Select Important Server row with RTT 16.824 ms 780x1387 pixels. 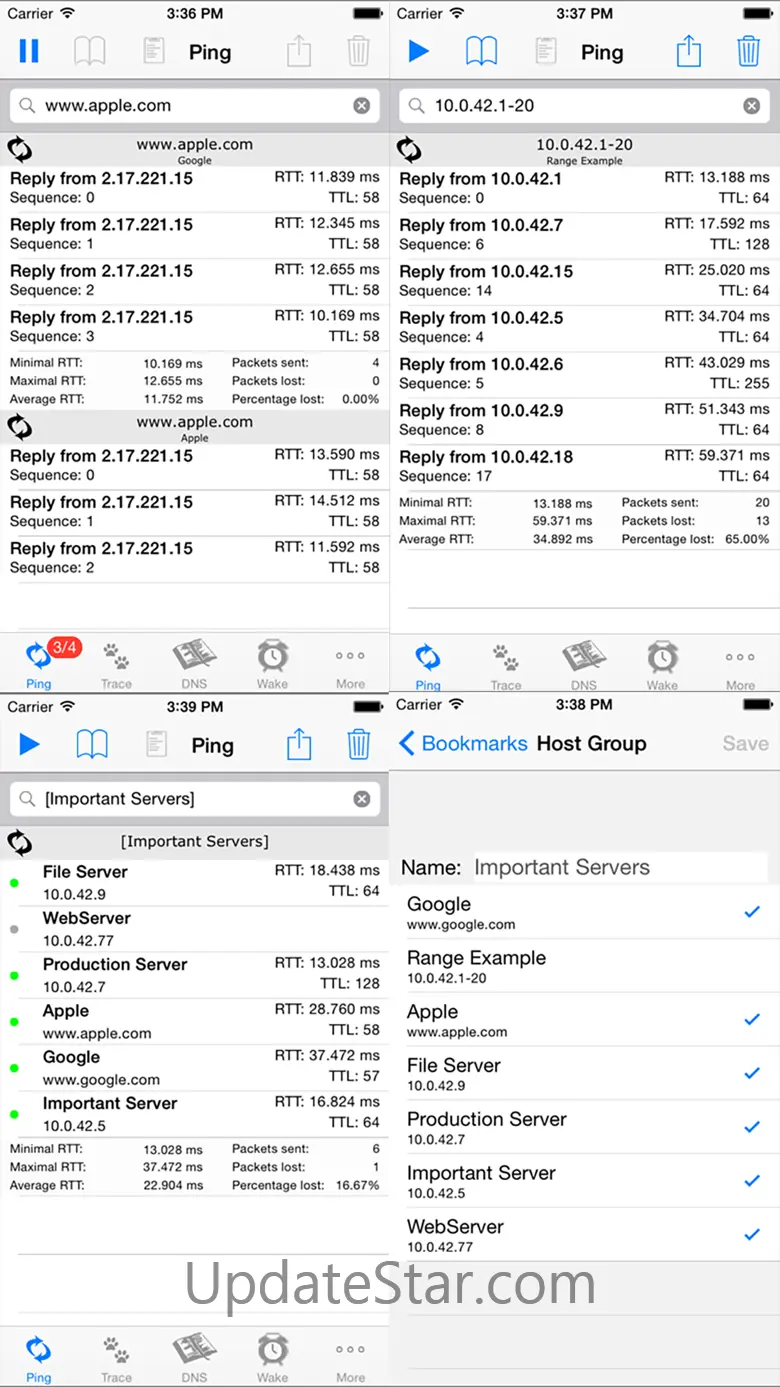point(195,1114)
